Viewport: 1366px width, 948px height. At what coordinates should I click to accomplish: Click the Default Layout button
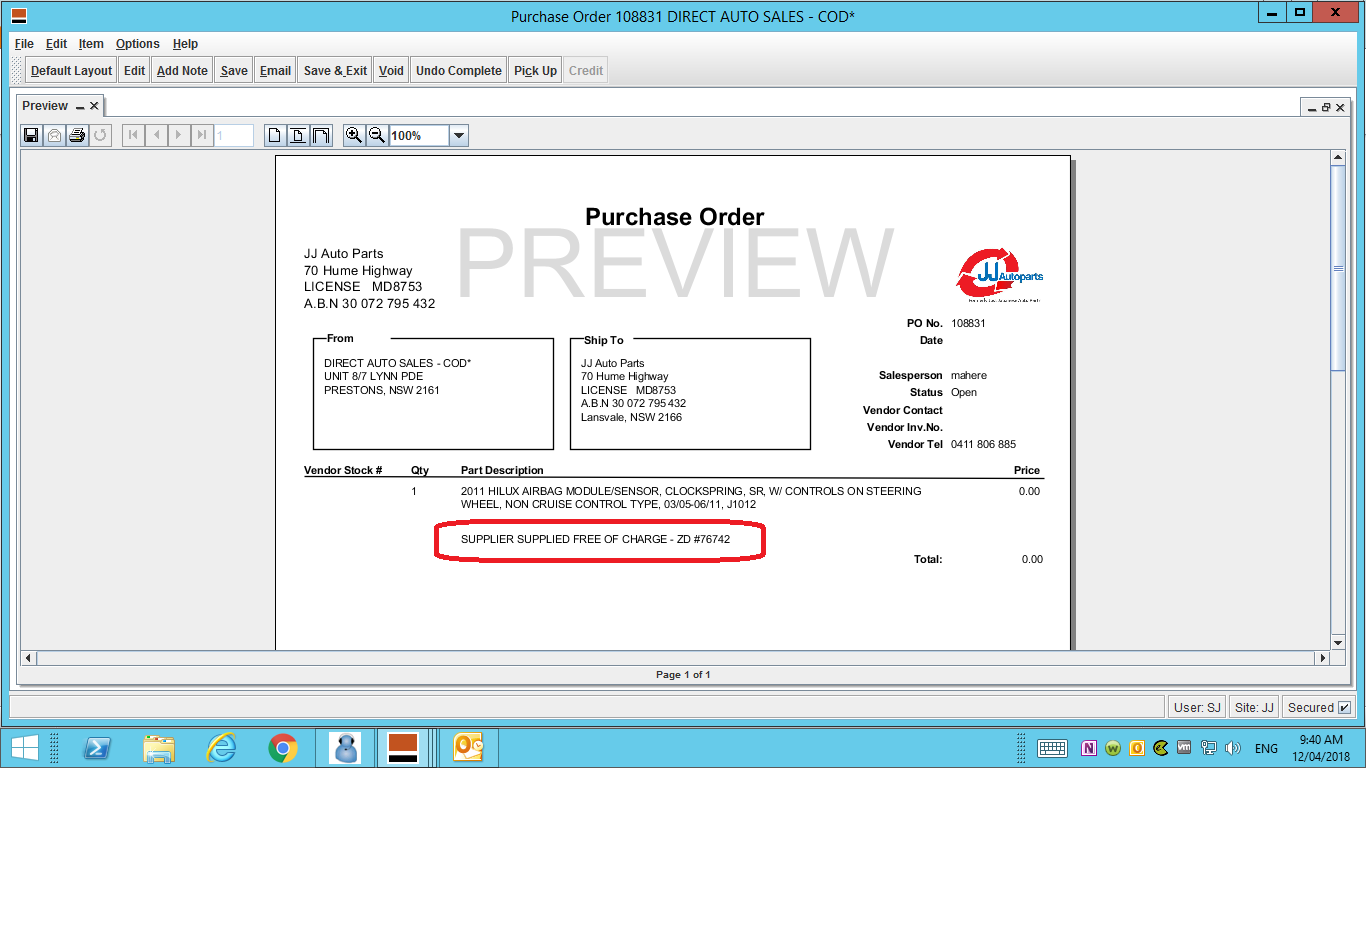click(71, 70)
